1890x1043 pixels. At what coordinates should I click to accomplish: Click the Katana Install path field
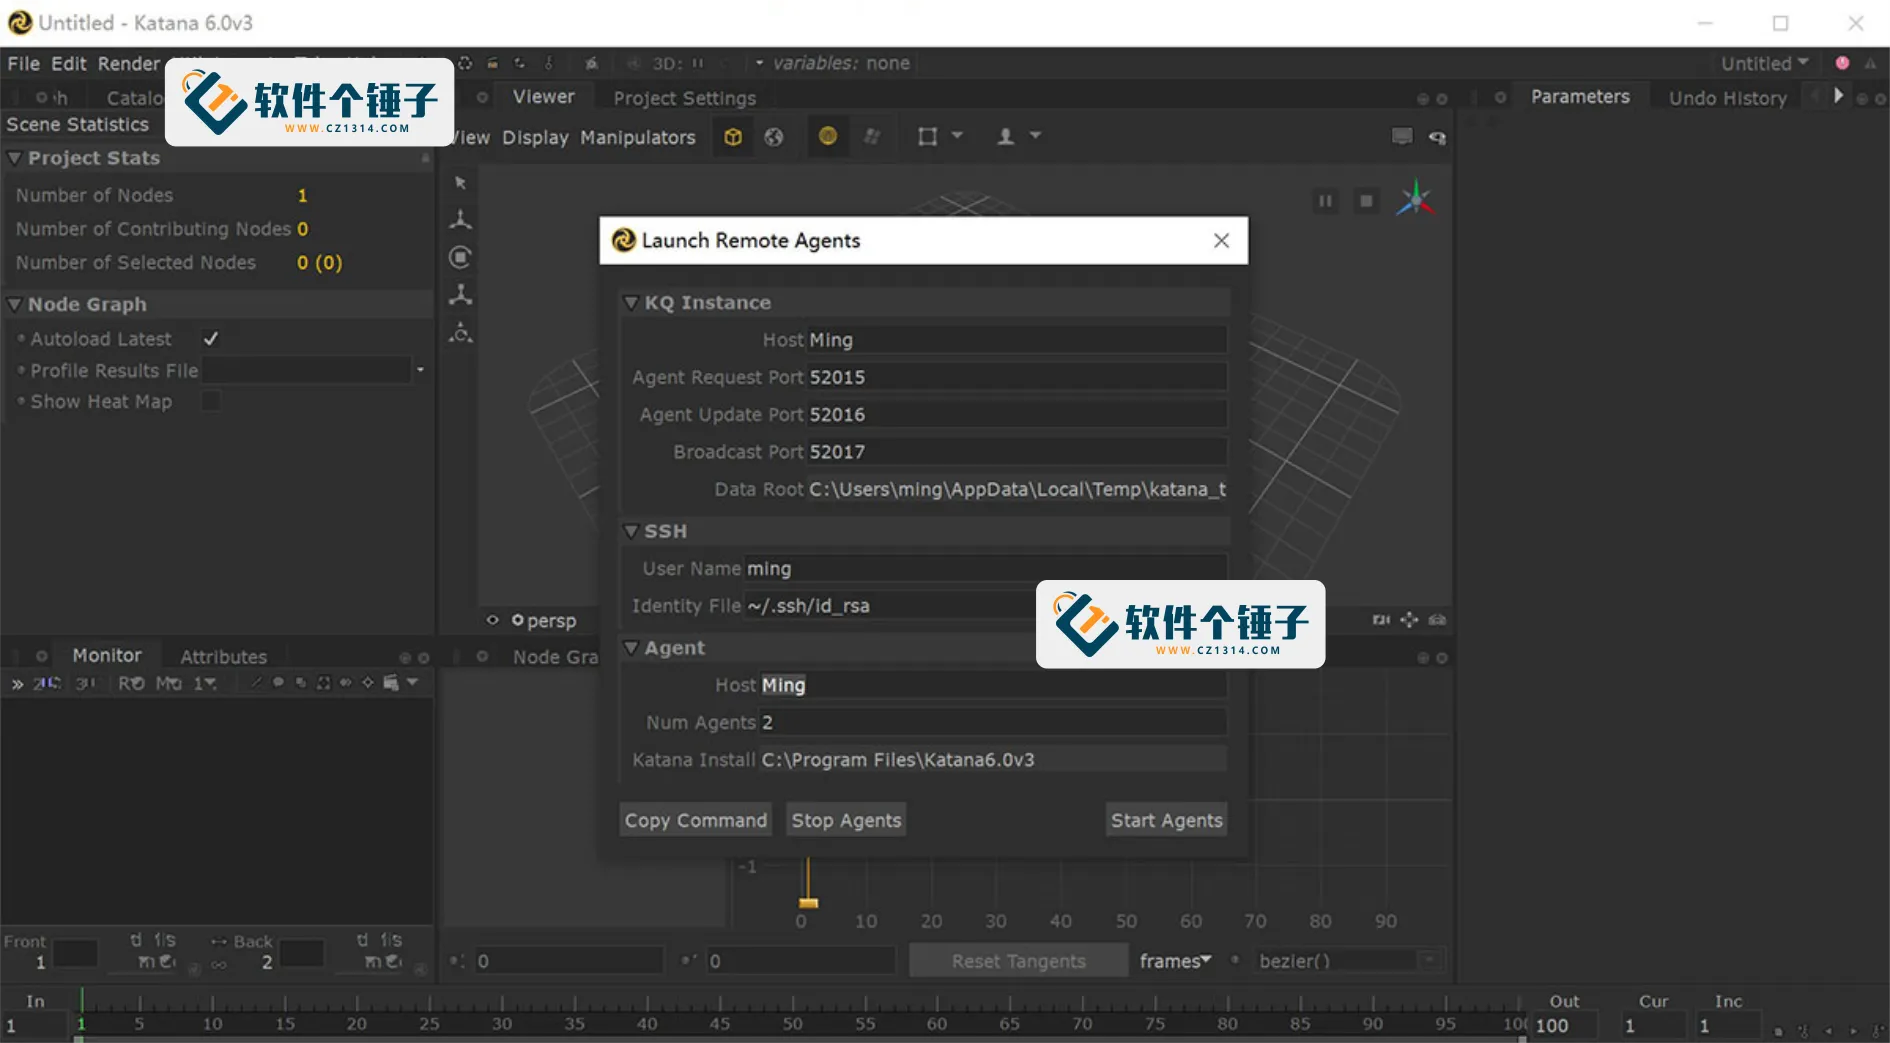[993, 760]
